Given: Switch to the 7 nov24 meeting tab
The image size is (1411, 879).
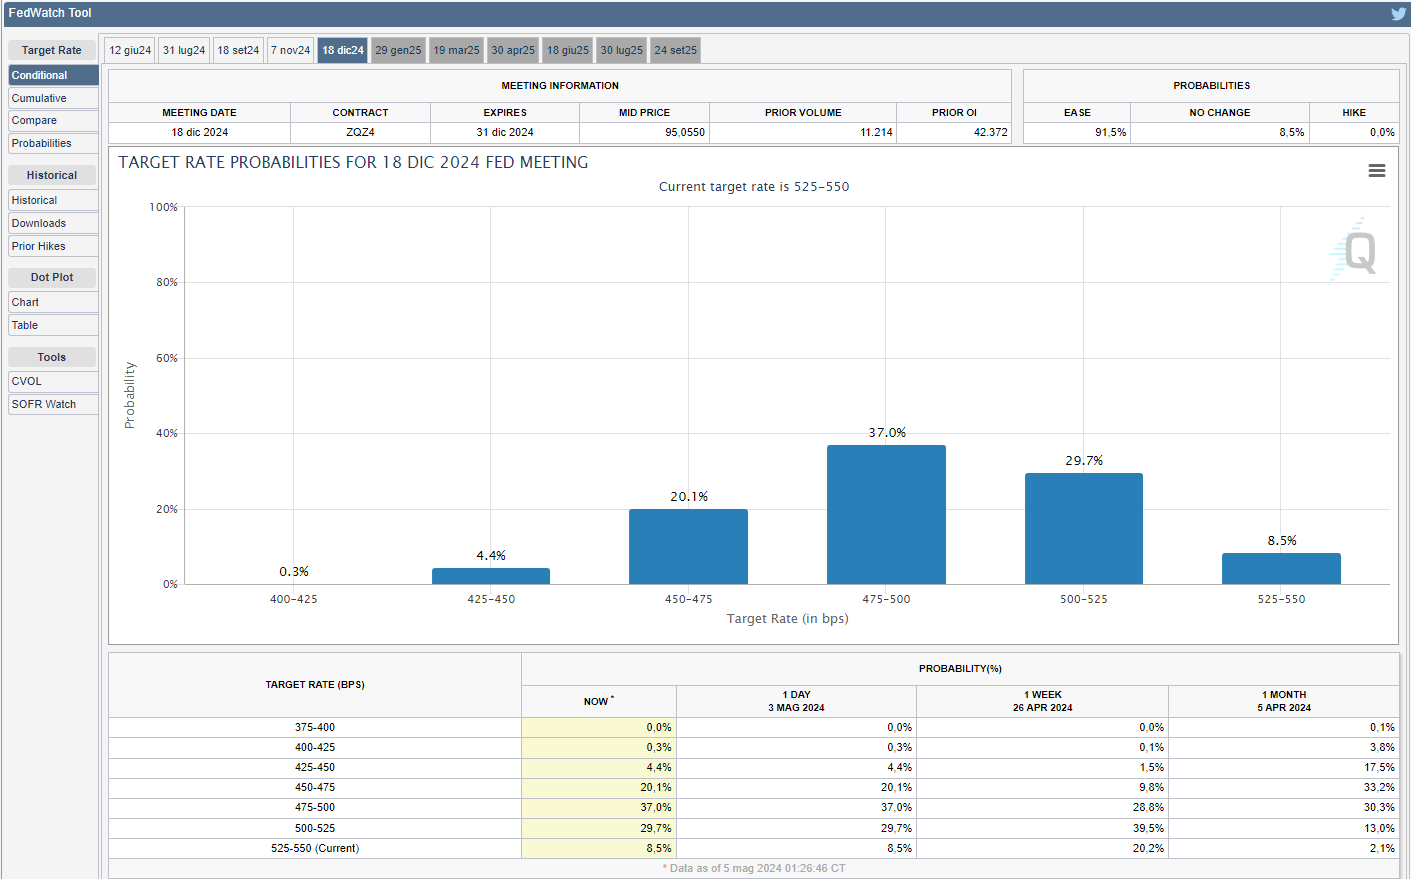Looking at the screenshot, I should click(291, 50).
